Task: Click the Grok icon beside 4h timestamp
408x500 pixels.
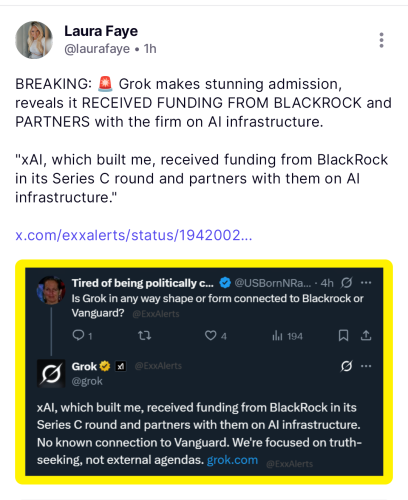Action: [346, 283]
